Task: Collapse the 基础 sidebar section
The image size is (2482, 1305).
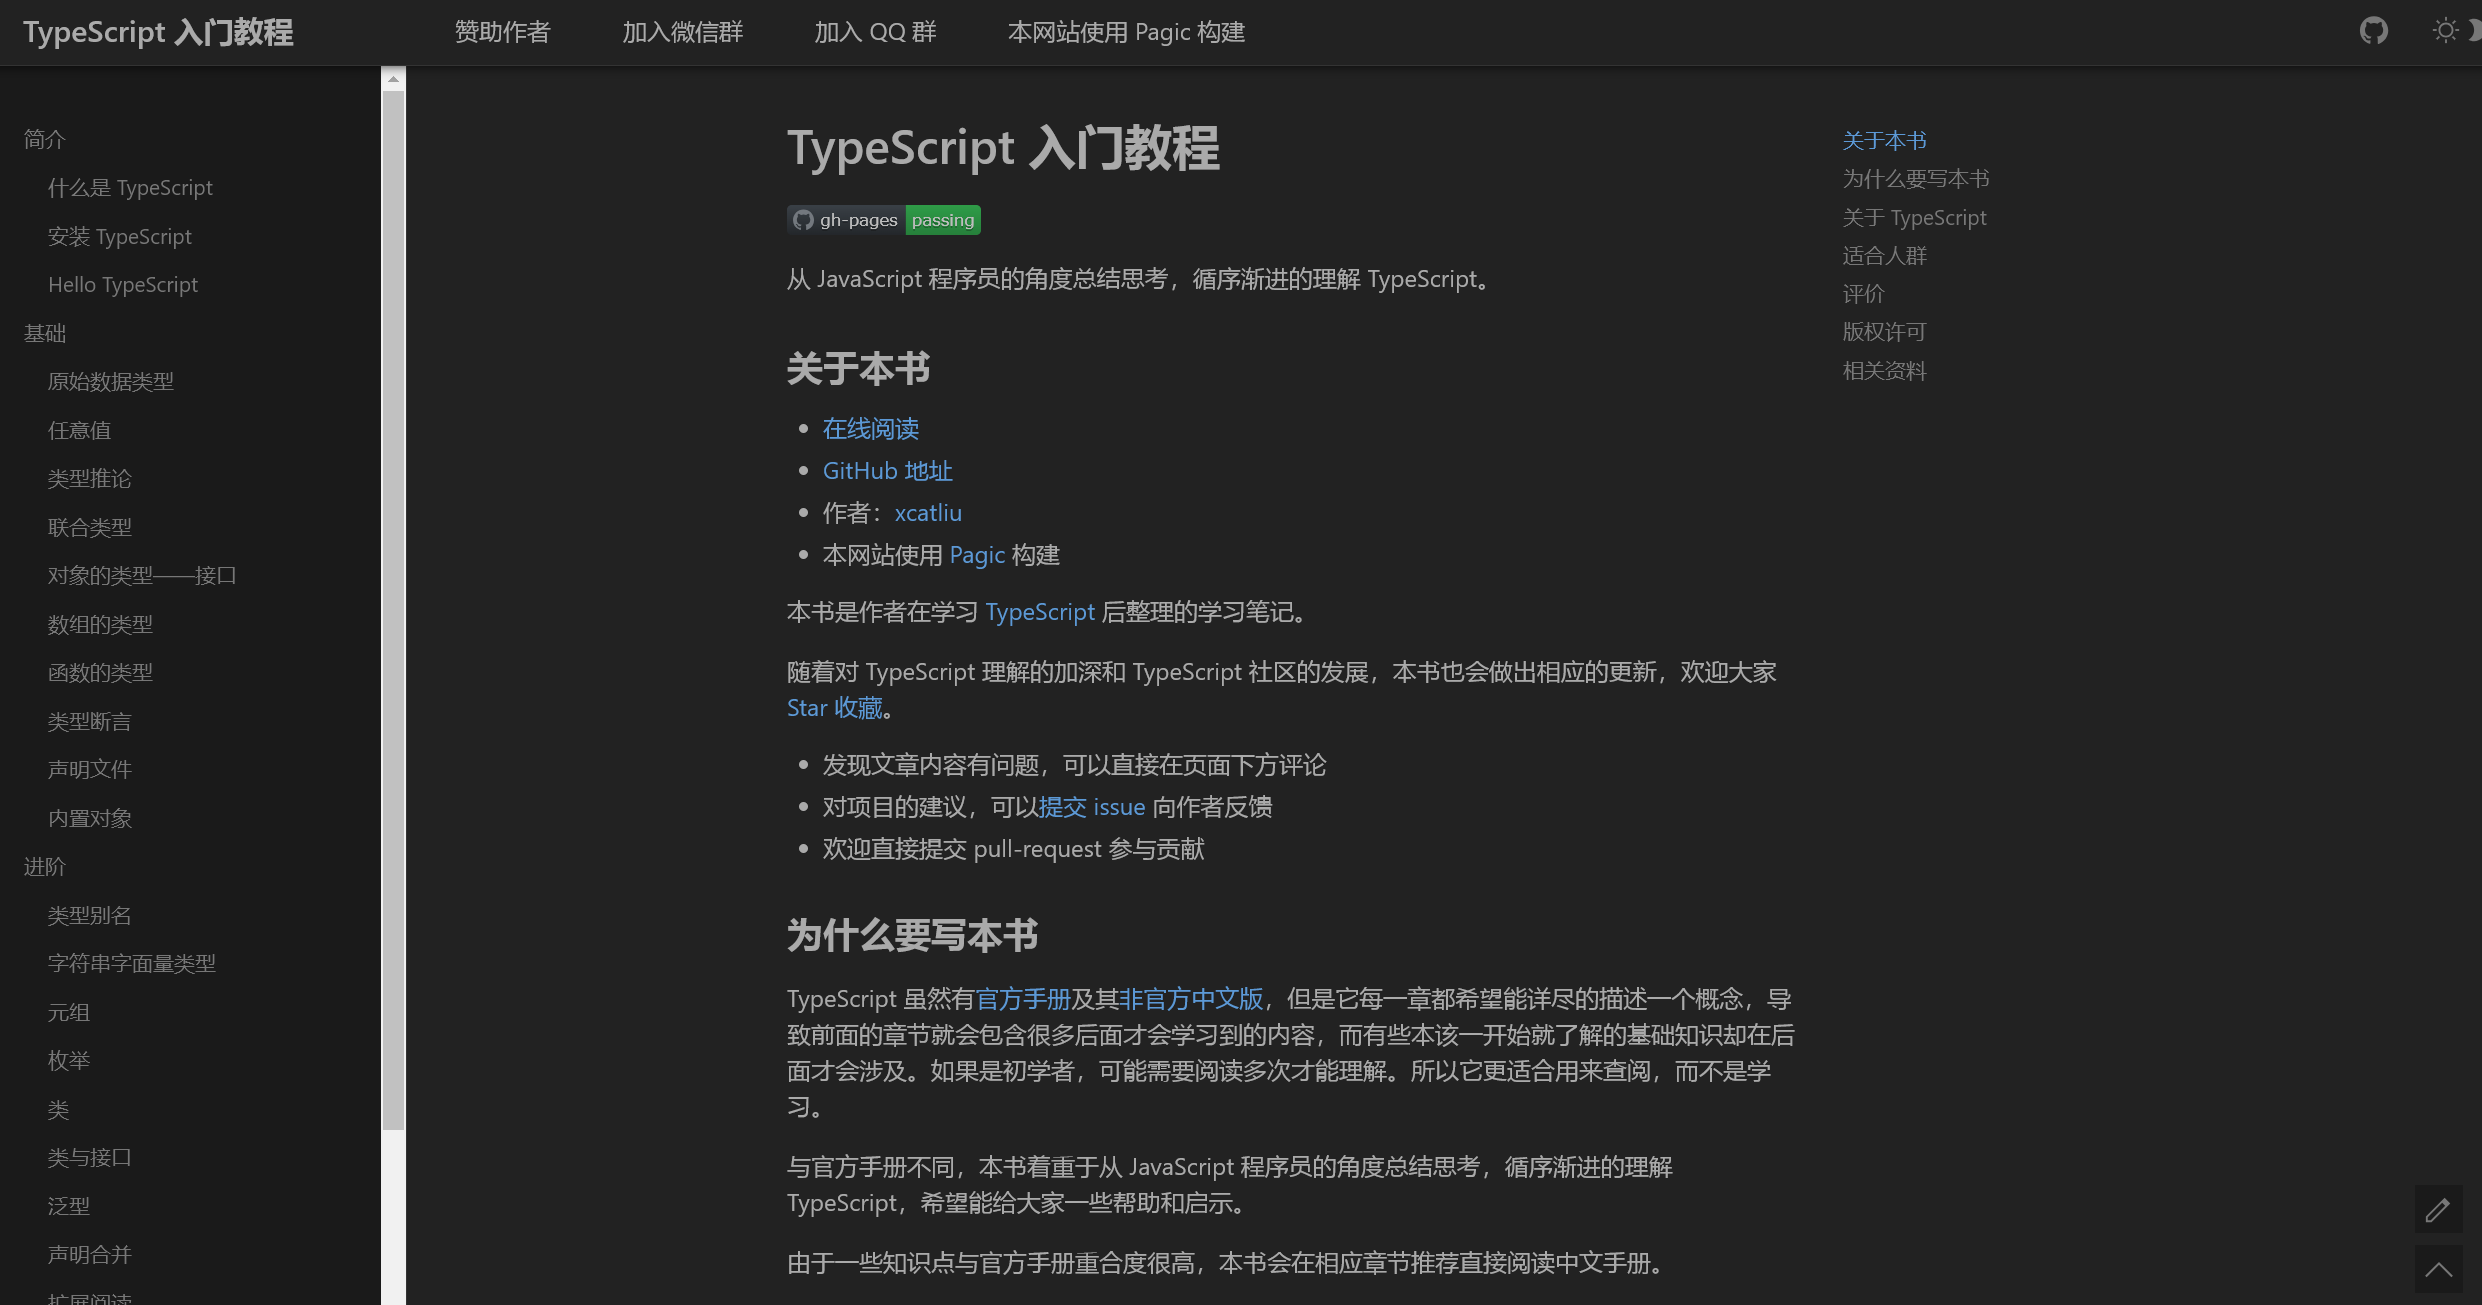Action: [45, 333]
